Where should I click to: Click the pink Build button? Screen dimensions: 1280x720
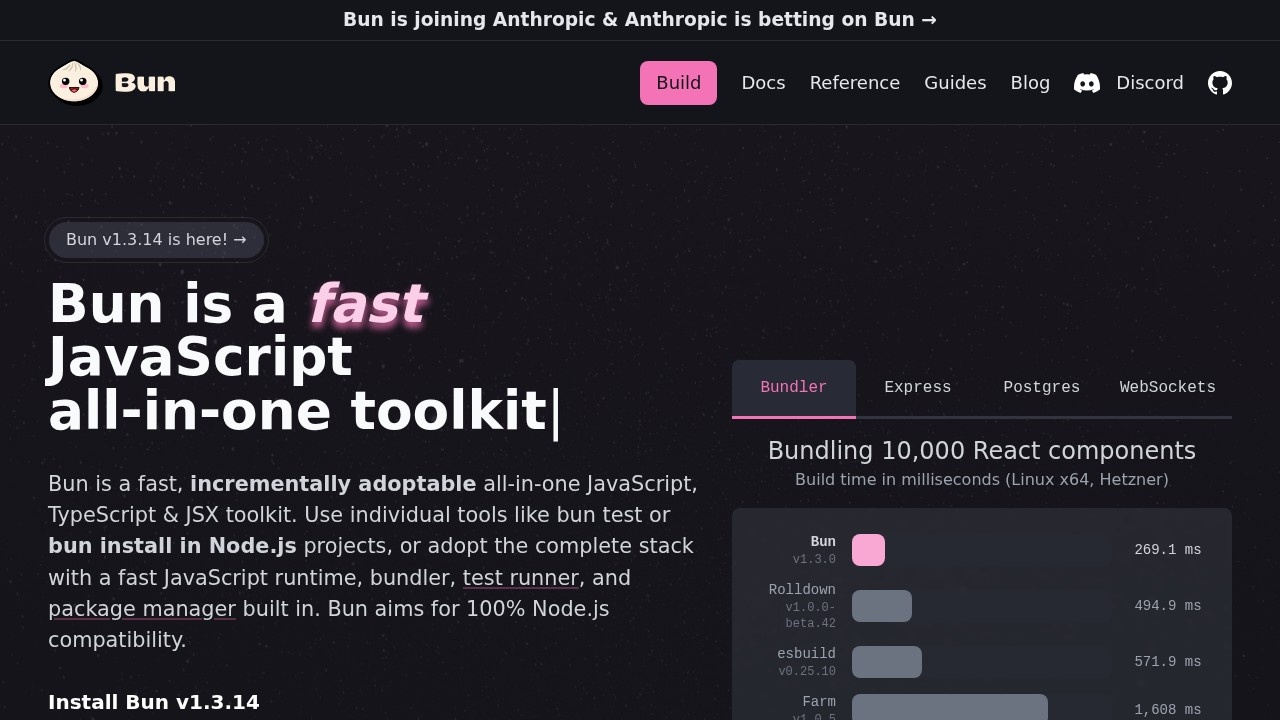678,83
